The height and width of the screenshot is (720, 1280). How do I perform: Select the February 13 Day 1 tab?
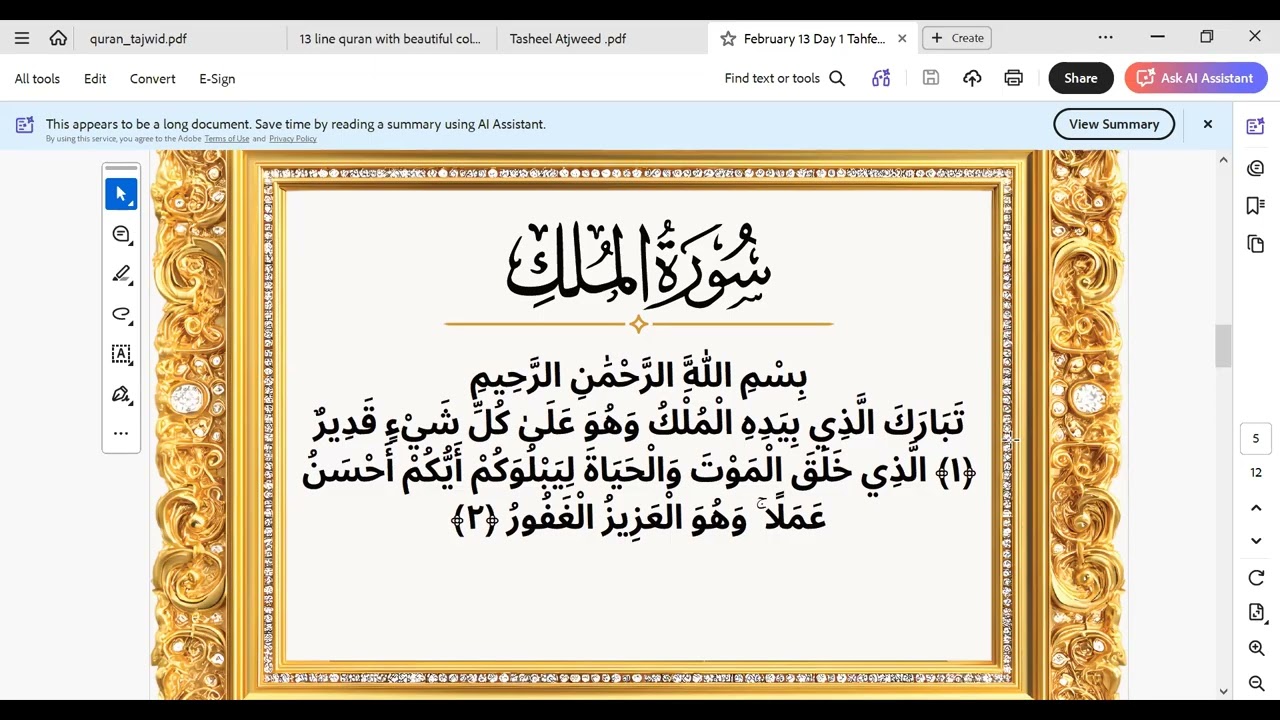(814, 39)
